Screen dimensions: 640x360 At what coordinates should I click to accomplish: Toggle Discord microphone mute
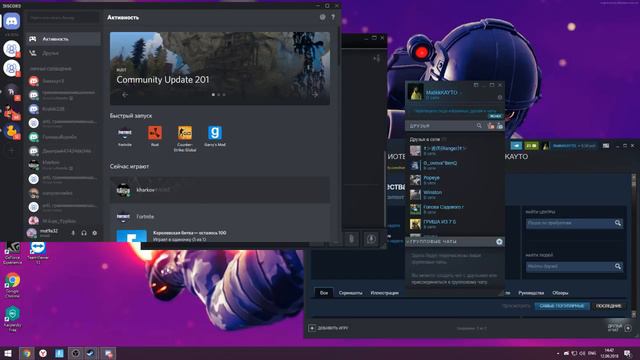pyautogui.click(x=73, y=233)
